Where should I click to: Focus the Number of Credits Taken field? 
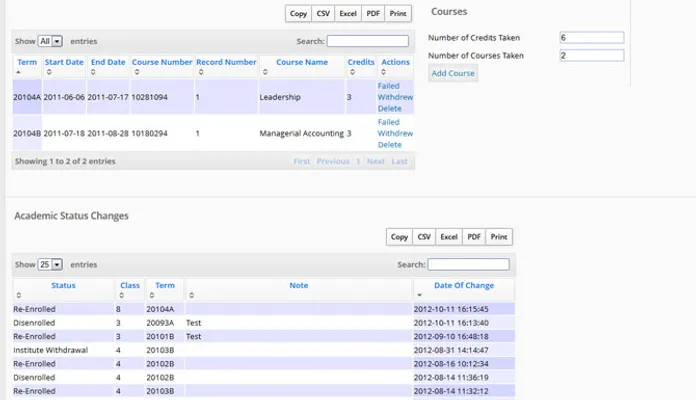pos(592,38)
